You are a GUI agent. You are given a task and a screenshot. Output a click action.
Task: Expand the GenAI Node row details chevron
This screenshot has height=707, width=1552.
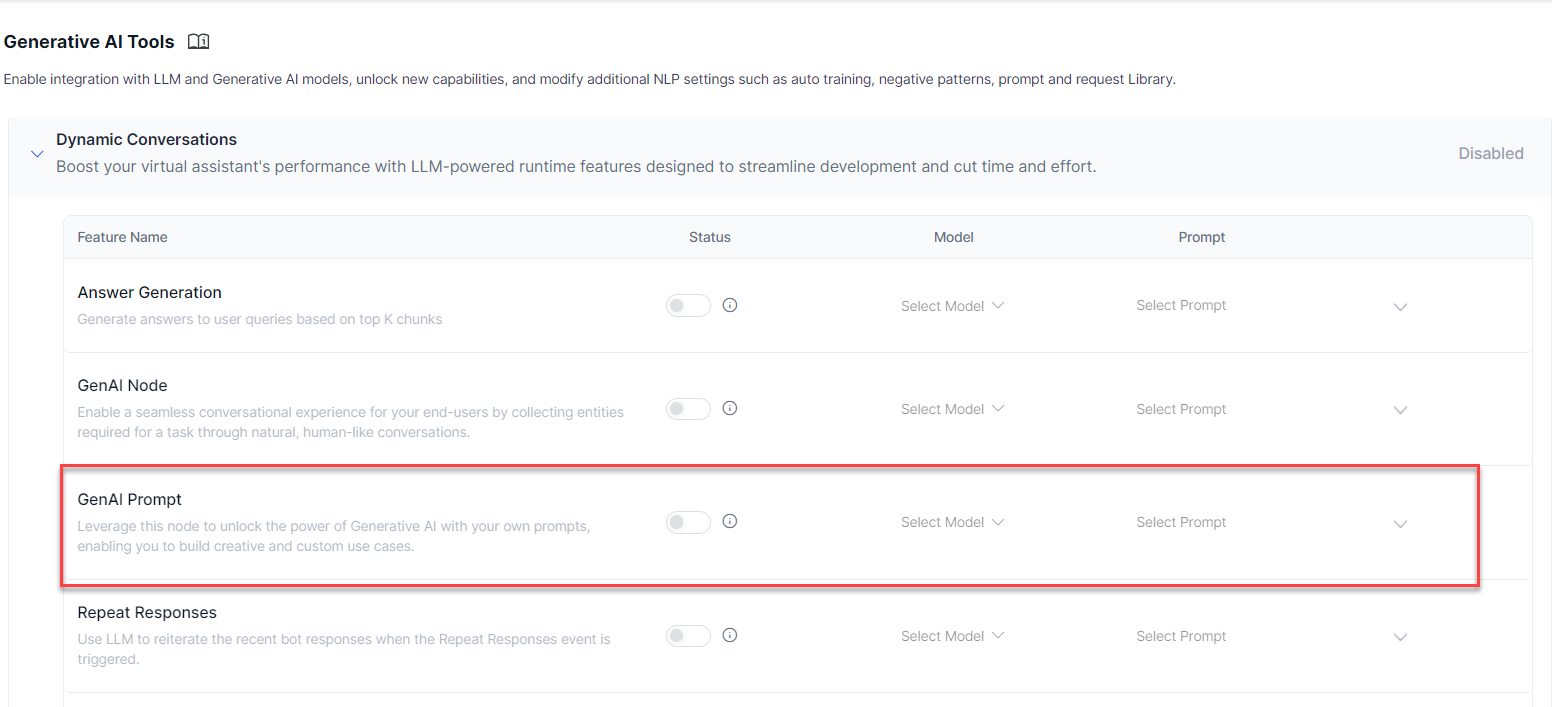coord(1400,410)
